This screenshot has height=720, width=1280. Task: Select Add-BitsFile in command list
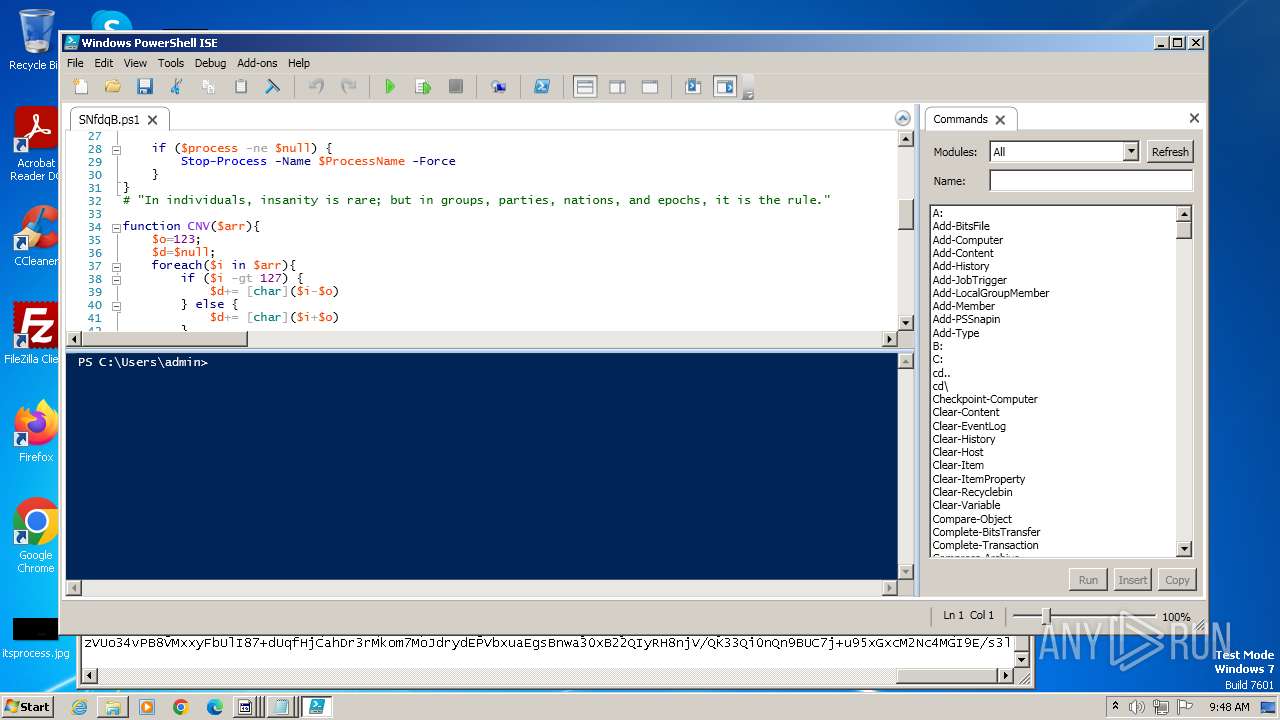click(961, 226)
